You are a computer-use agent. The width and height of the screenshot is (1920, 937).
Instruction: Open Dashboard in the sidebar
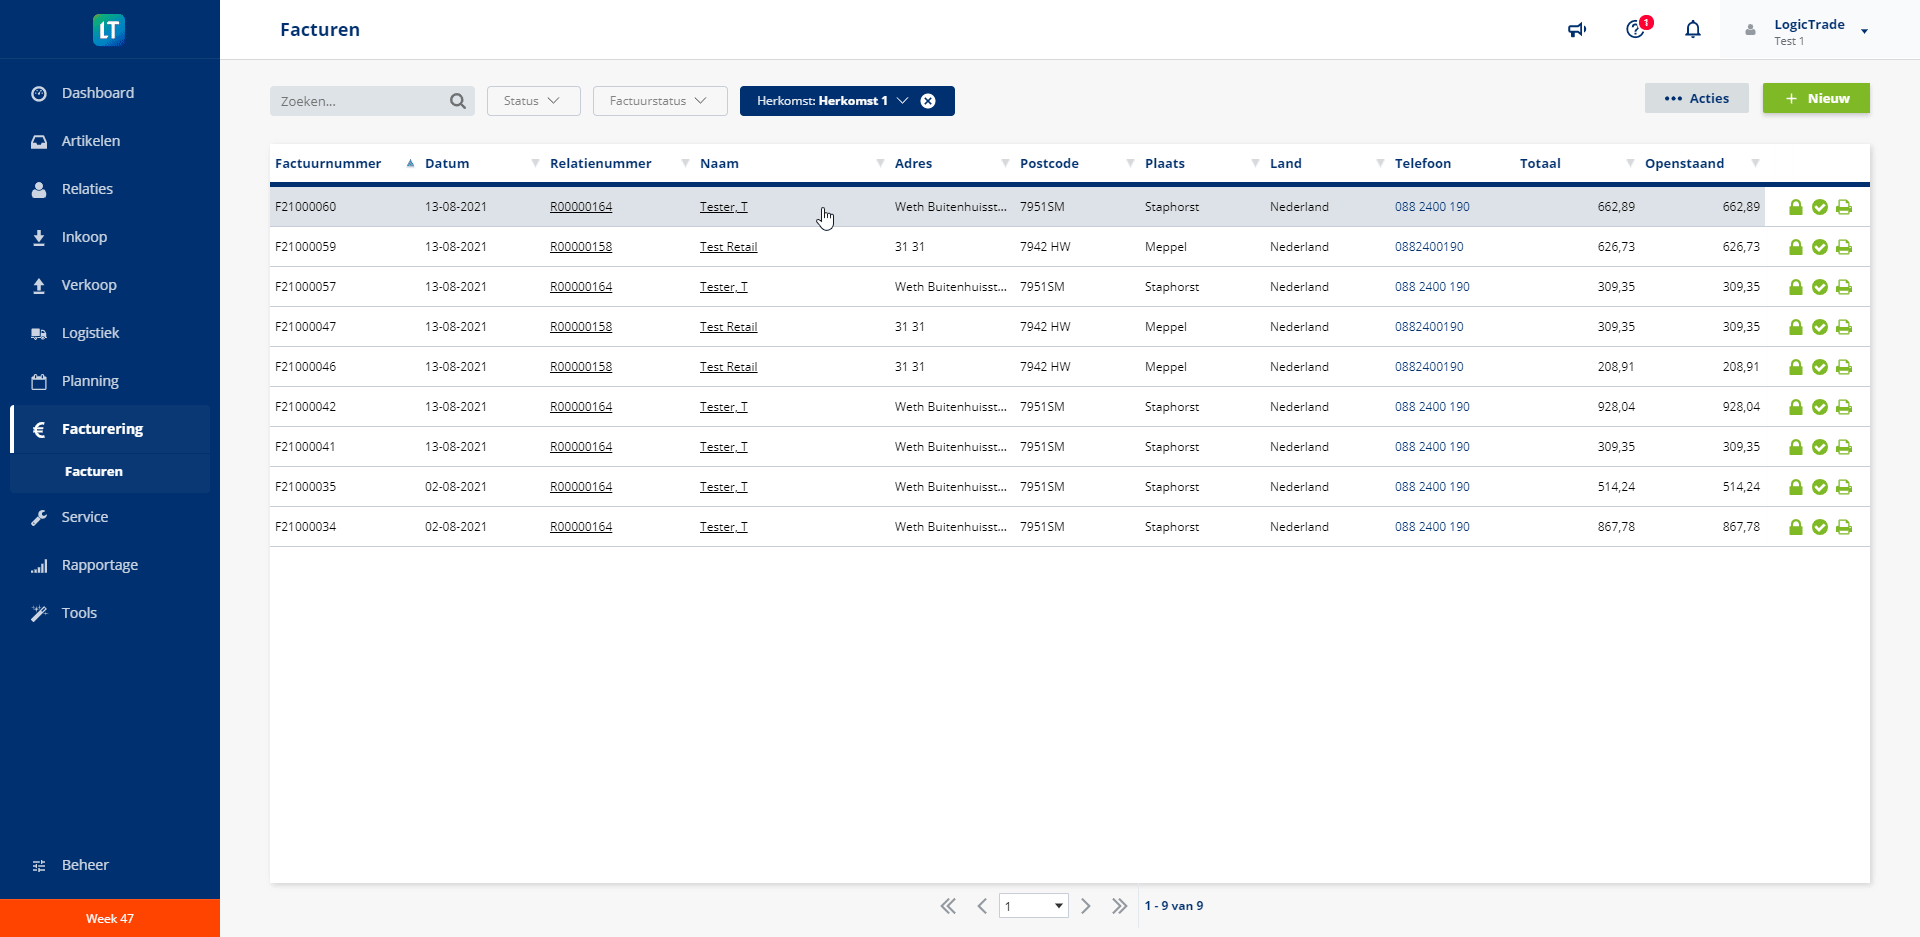(x=97, y=93)
